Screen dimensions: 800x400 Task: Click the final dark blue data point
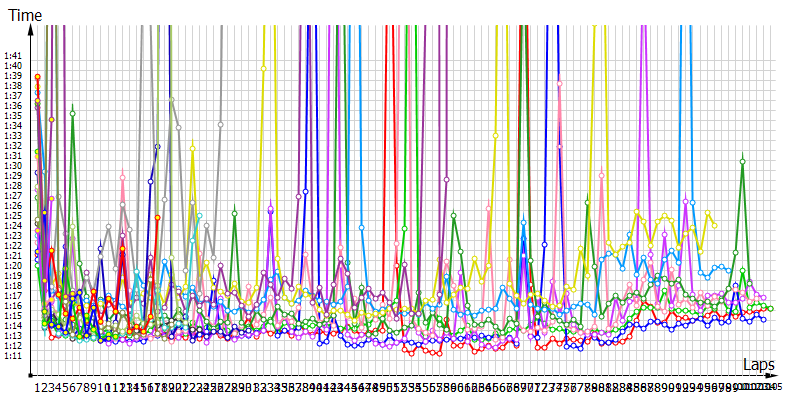[764, 319]
